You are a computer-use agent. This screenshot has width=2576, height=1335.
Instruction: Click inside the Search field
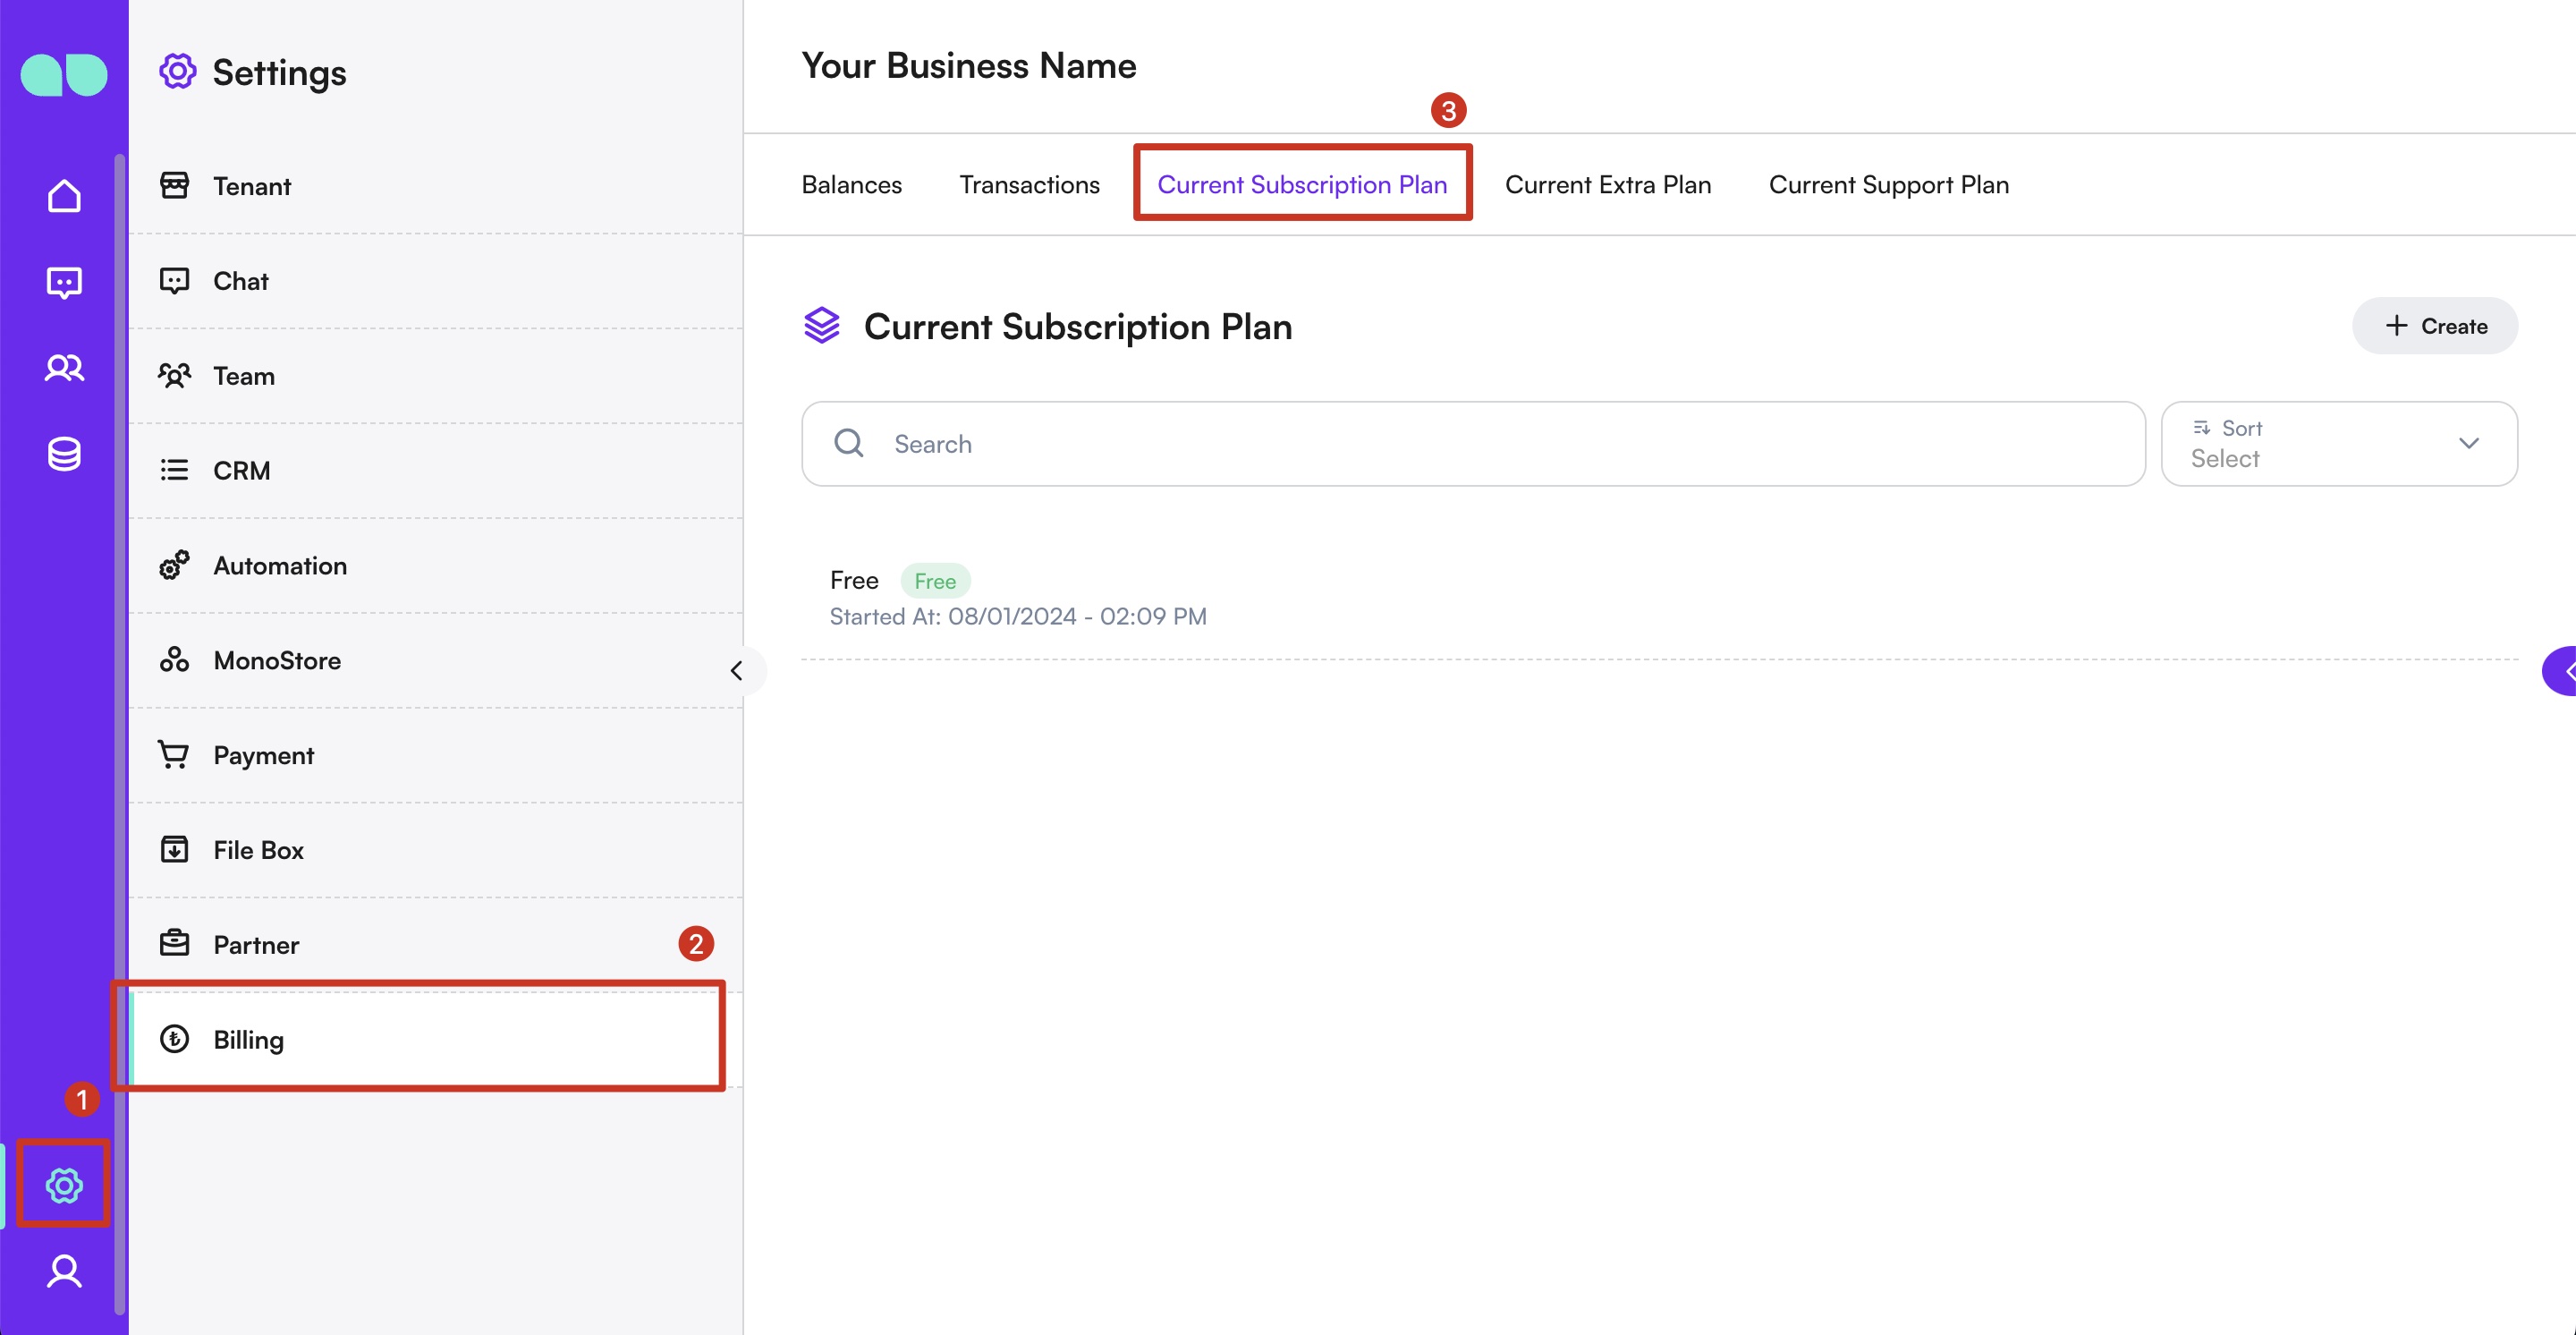click(1200, 443)
